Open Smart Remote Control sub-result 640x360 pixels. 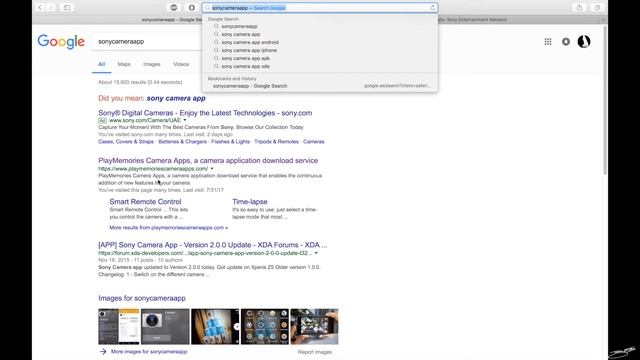tap(145, 202)
